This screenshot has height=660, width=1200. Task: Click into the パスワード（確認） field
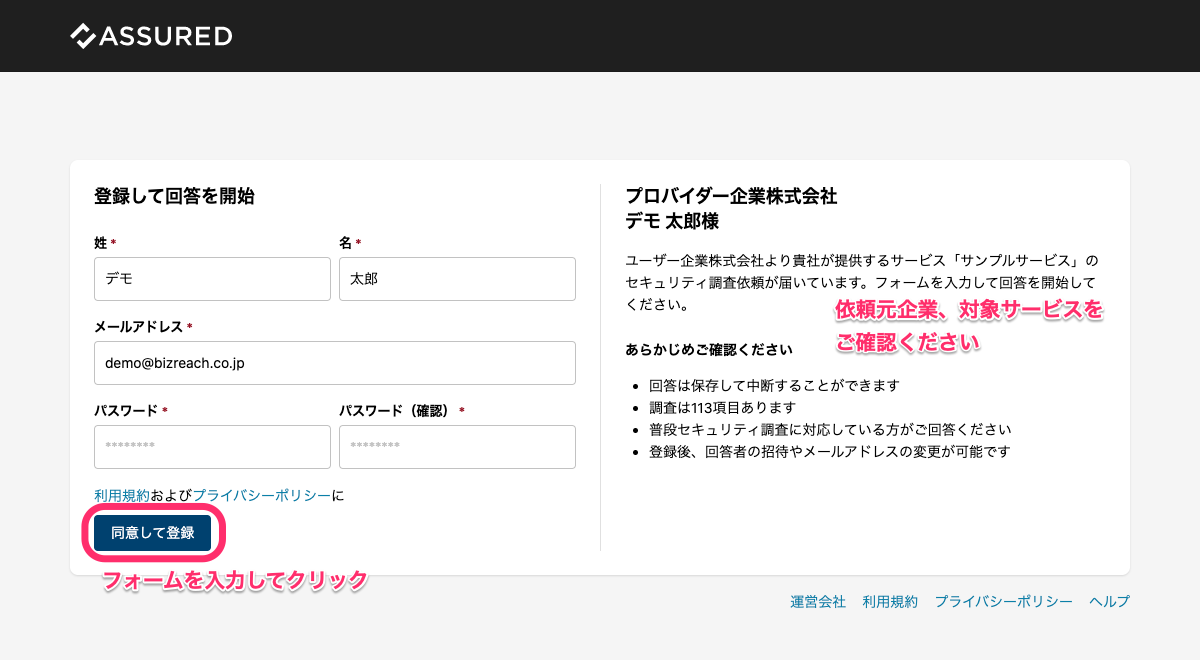(x=457, y=447)
